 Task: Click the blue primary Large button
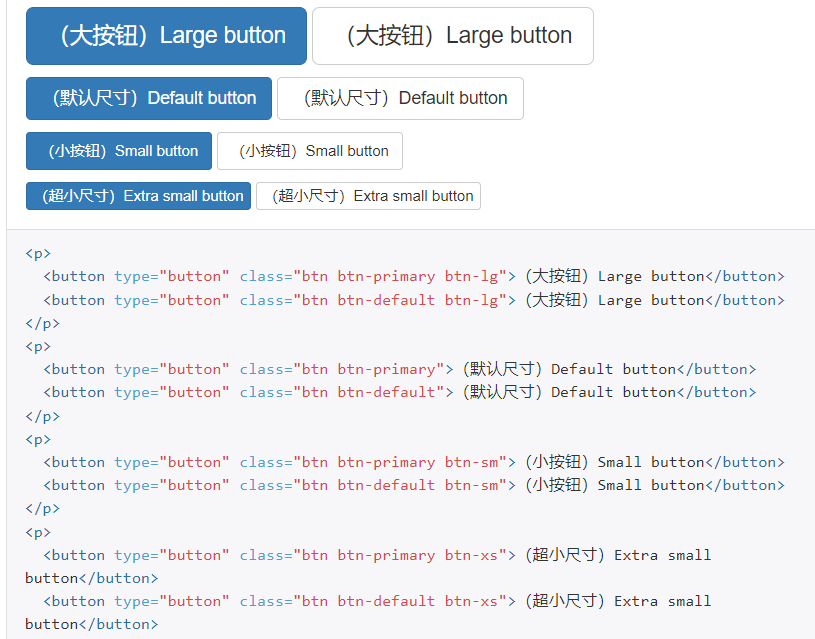166,36
